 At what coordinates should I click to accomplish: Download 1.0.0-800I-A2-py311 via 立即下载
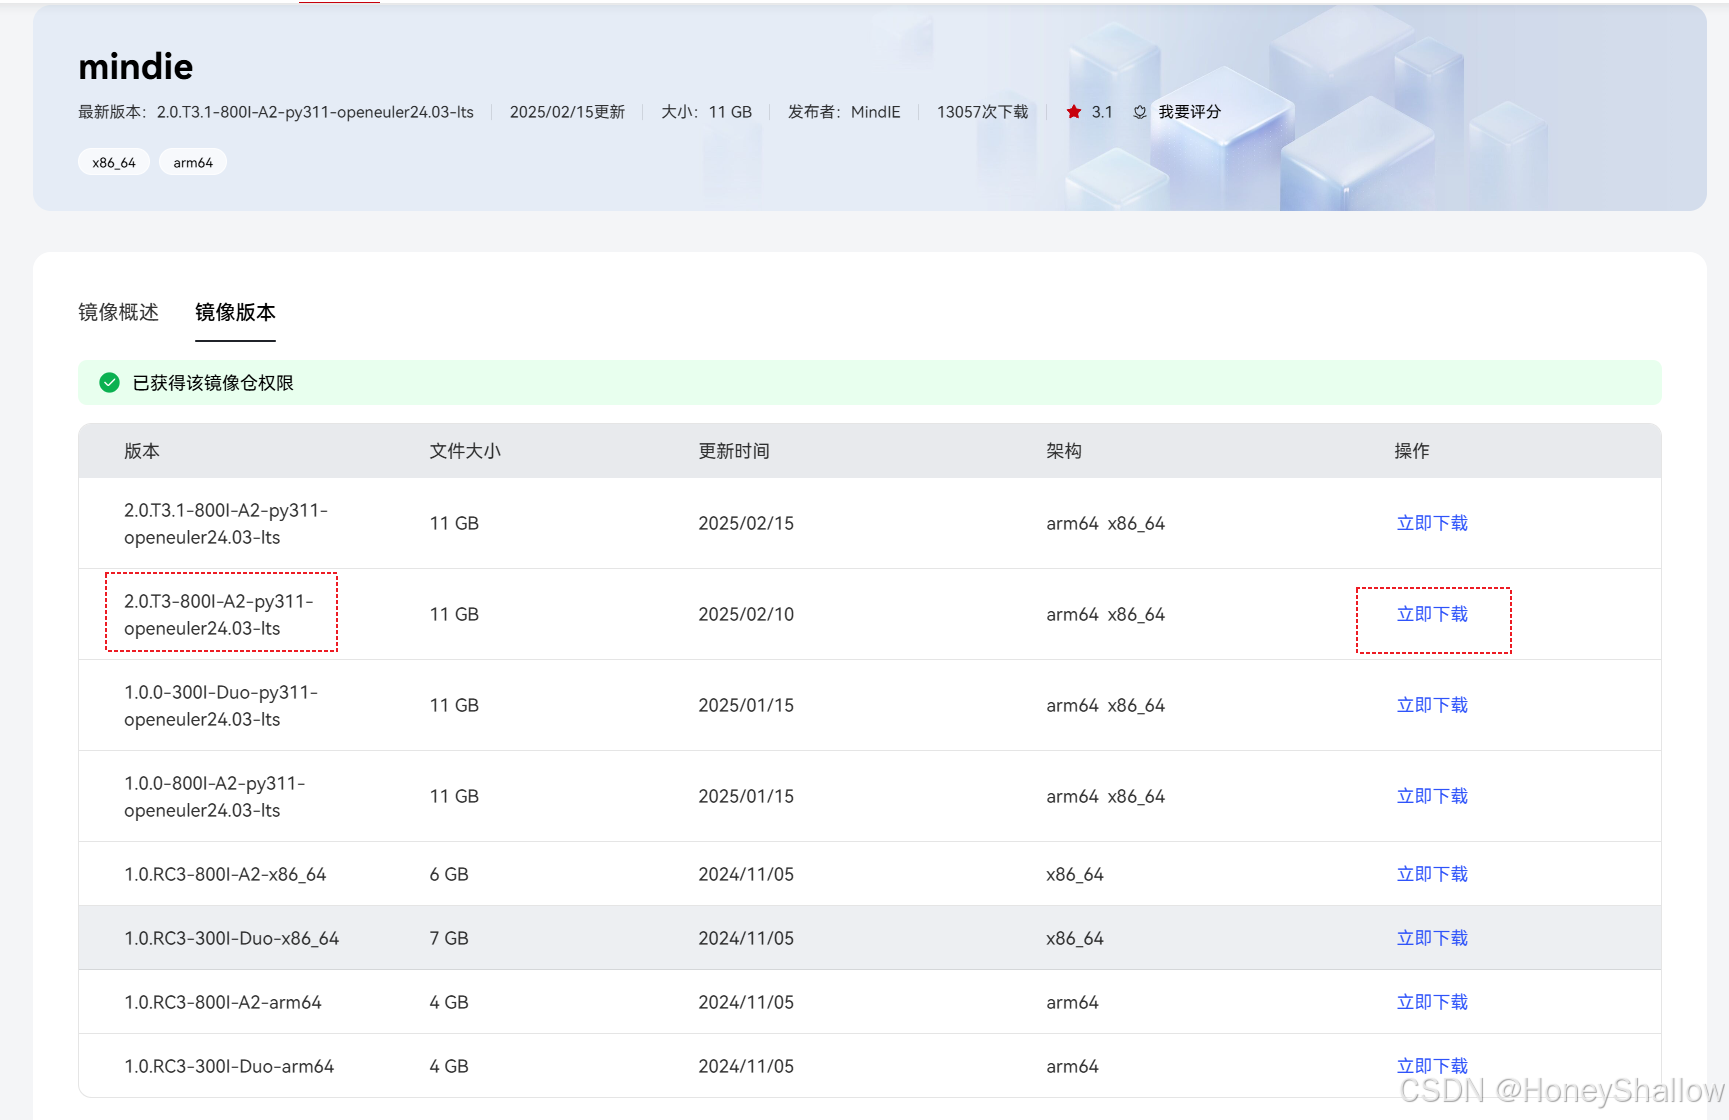point(1432,796)
